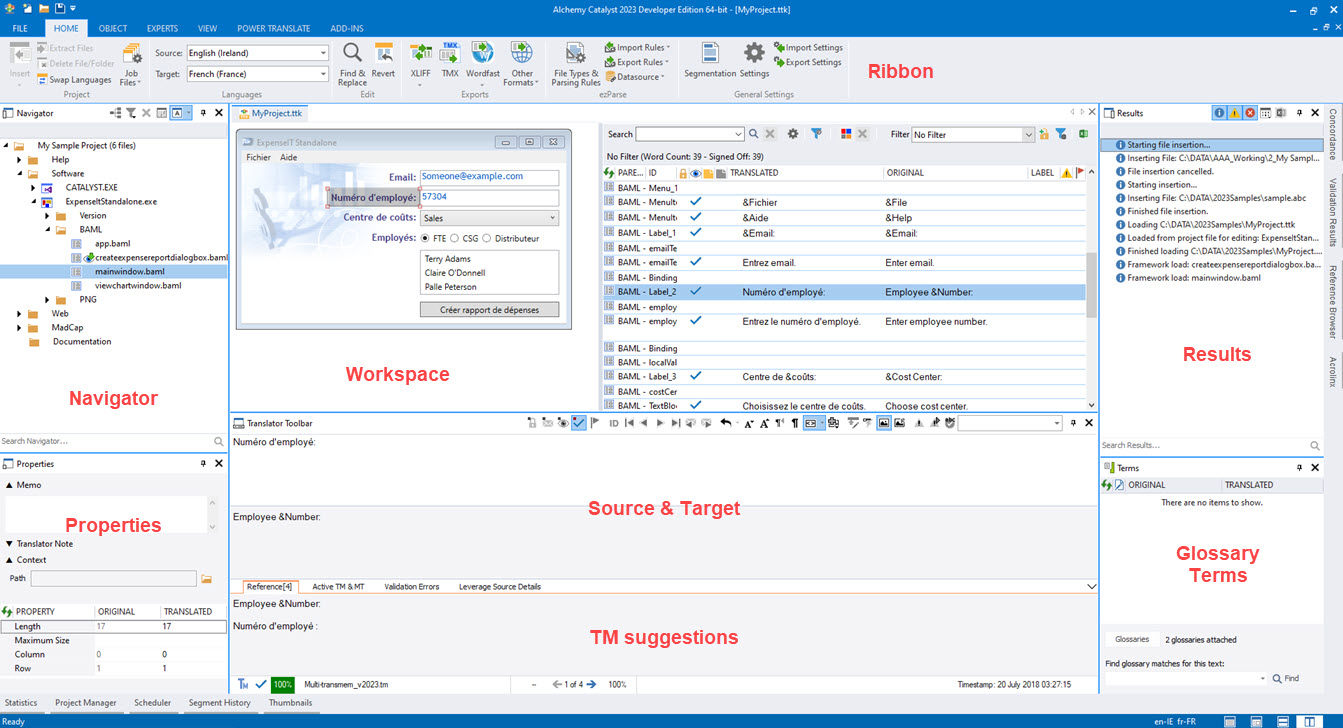Toggle the information filter in Results panel
Image resolution: width=1343 pixels, height=728 pixels.
1219,113
